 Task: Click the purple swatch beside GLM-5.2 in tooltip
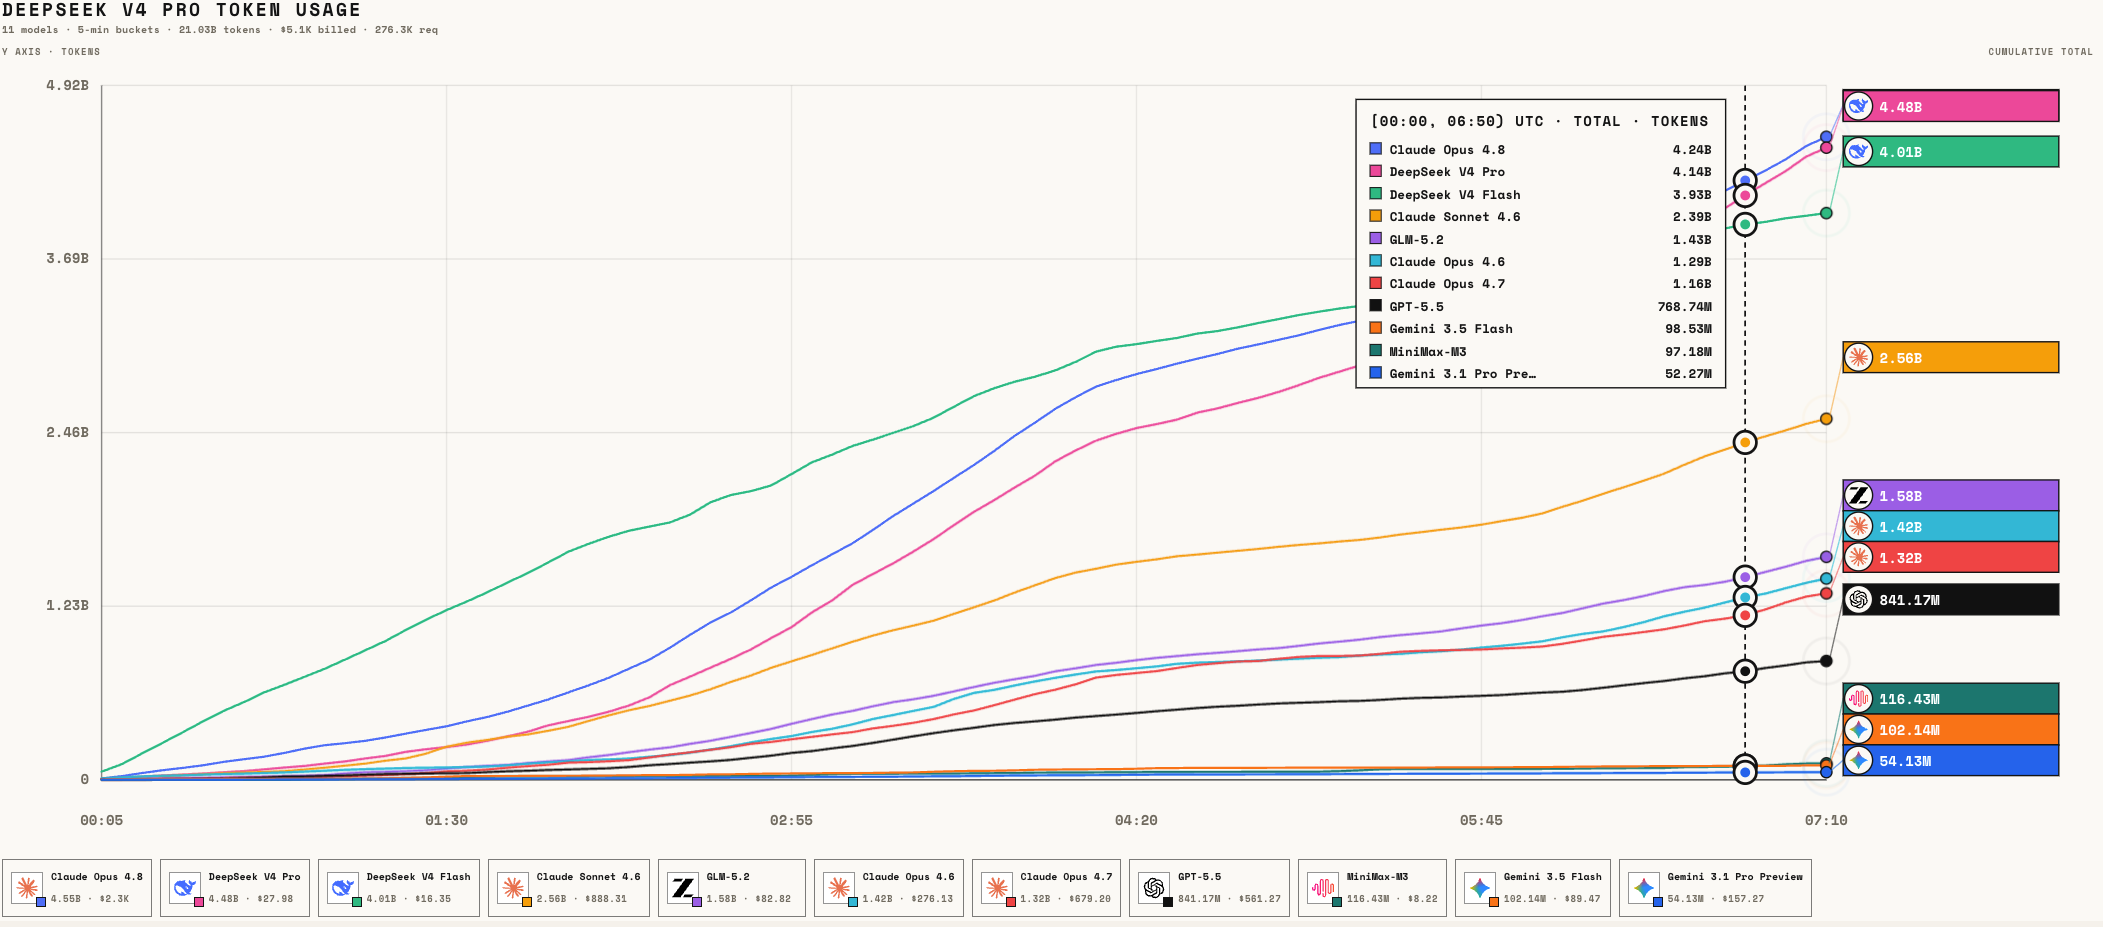pyautogui.click(x=1376, y=239)
